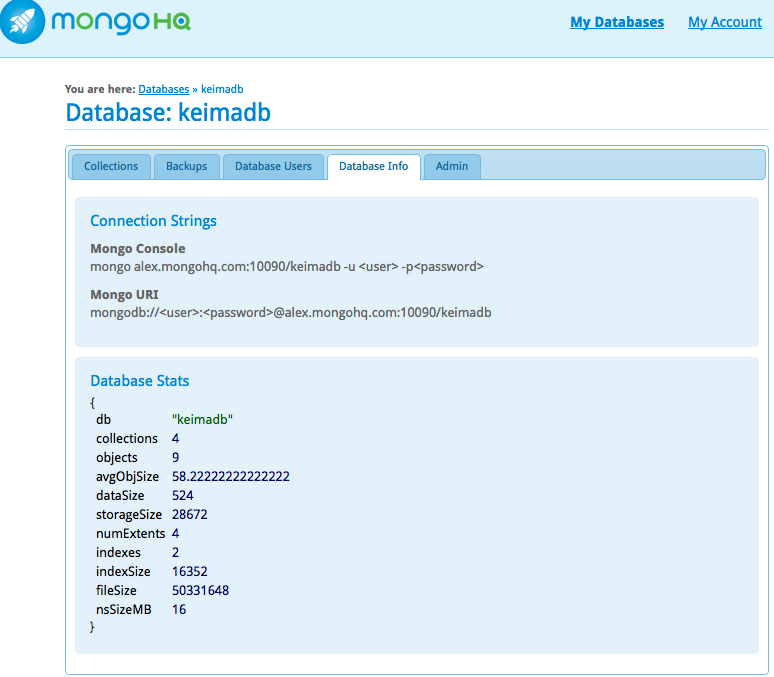Select the Database Info tab
This screenshot has width=774, height=677.
pyautogui.click(x=374, y=166)
